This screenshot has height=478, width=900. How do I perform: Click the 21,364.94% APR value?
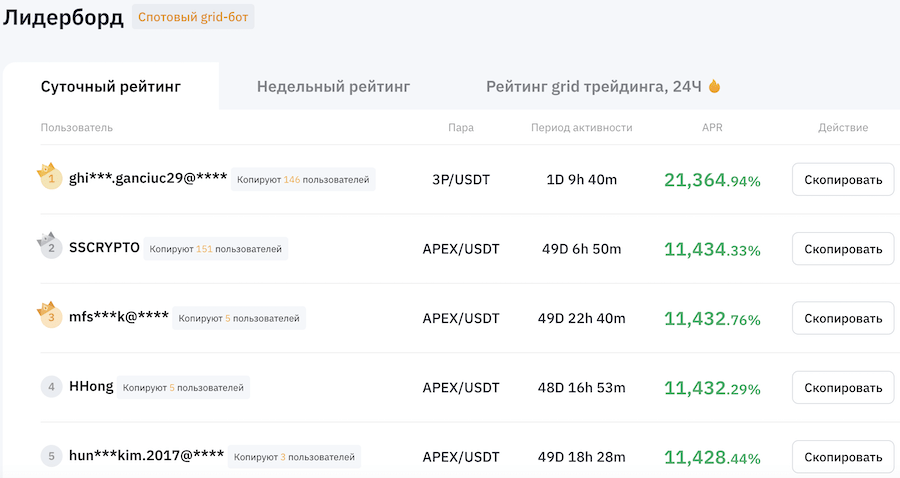(x=712, y=180)
